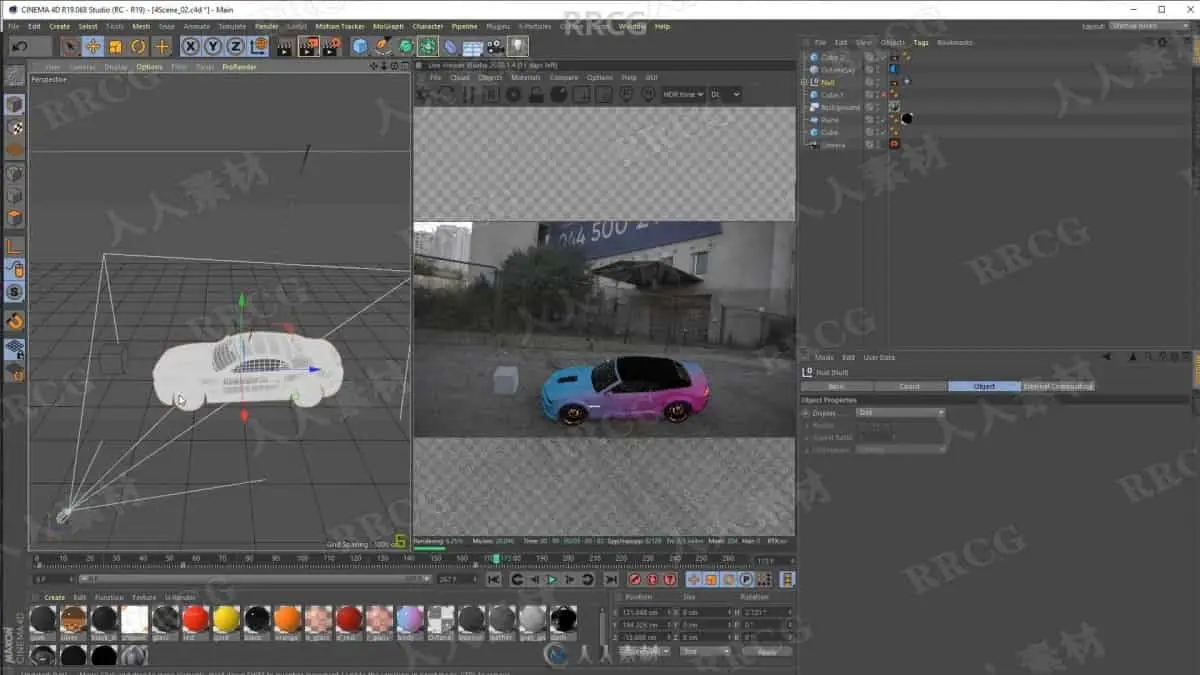Click the Apply button in Coordinates

click(766, 651)
